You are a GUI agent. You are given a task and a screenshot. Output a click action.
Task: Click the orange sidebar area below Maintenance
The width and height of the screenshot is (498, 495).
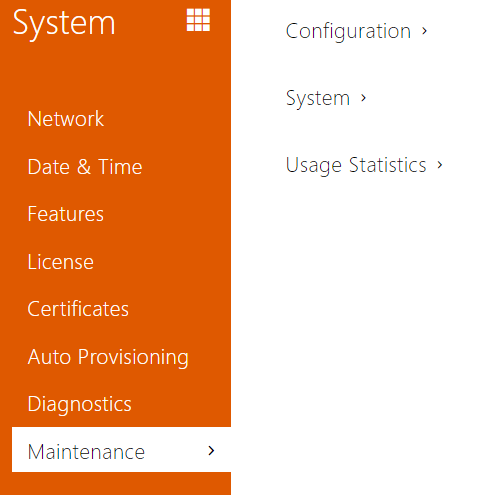(115, 484)
